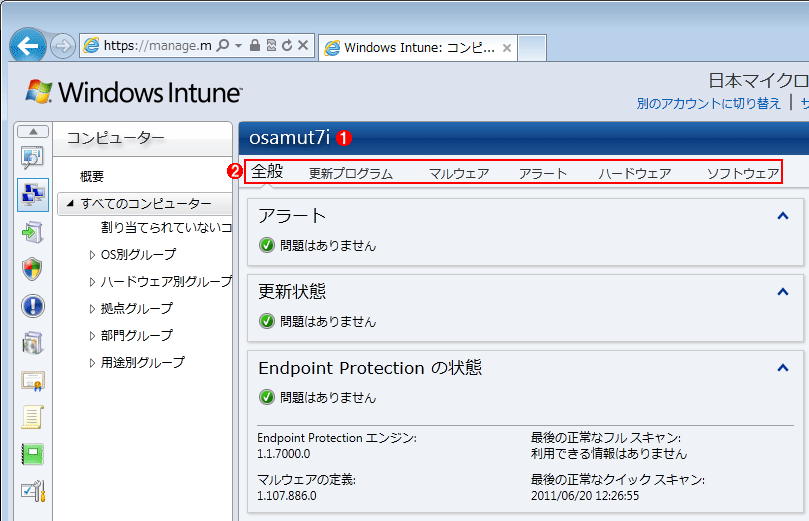Expand 部門グループ node arrow
The image size is (809, 521).
[92, 335]
